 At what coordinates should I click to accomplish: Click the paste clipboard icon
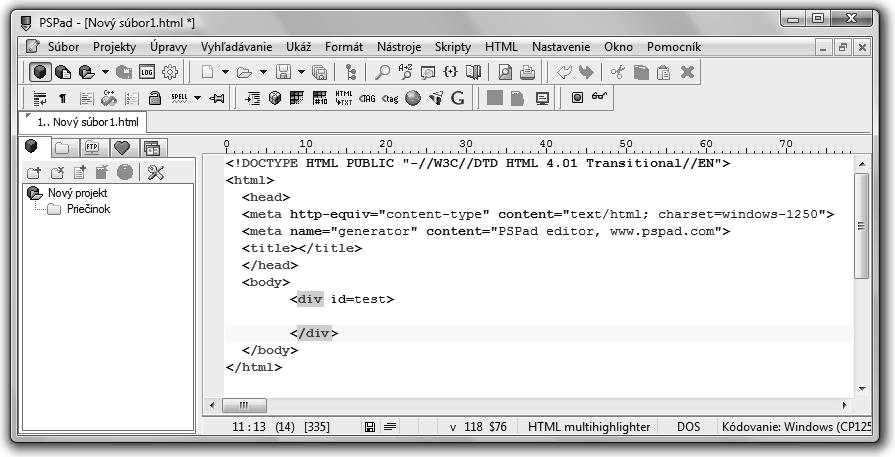(663, 72)
